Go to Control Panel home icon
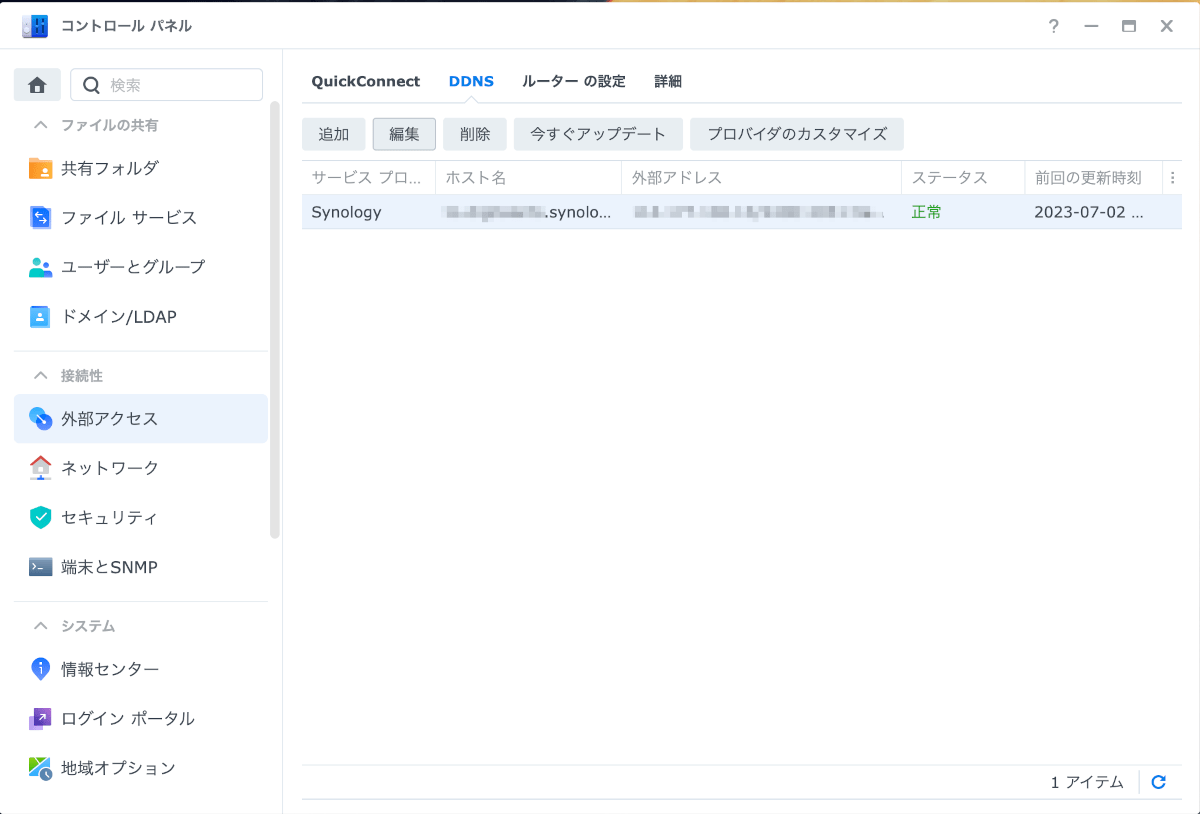This screenshot has width=1200, height=814. (x=37, y=85)
